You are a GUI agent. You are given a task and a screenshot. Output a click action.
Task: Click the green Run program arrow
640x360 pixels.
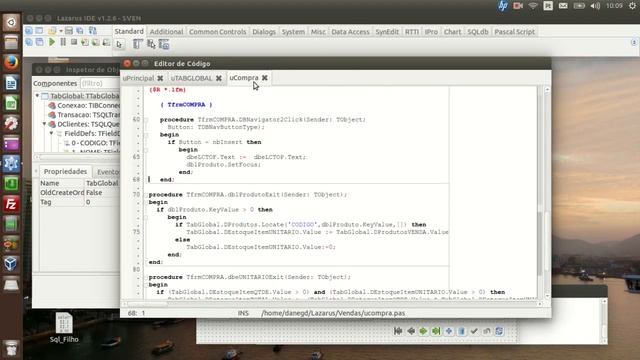[52, 42]
